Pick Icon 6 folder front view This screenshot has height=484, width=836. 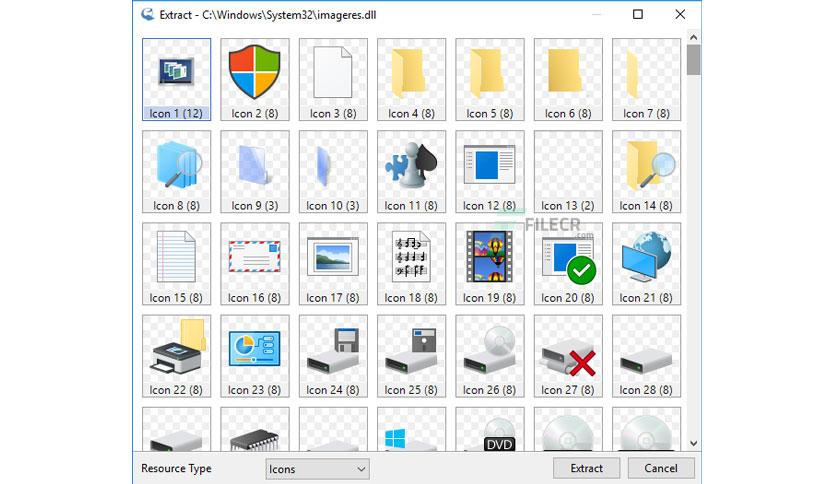click(568, 79)
